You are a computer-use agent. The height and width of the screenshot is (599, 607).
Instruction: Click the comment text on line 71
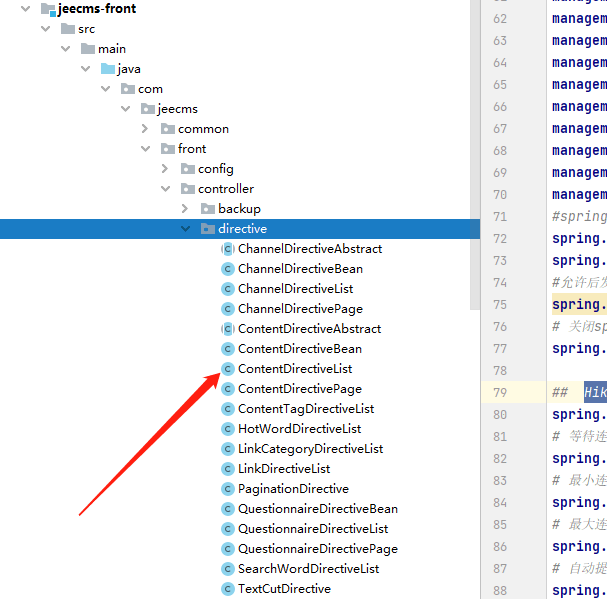pyautogui.click(x=579, y=216)
